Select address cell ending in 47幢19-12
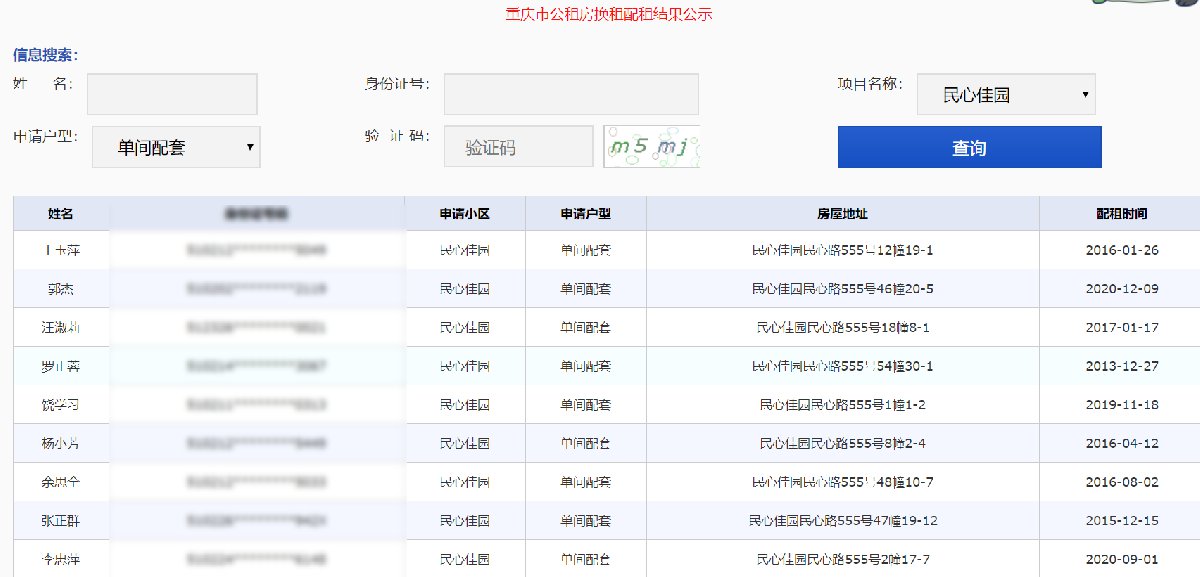 click(842, 521)
